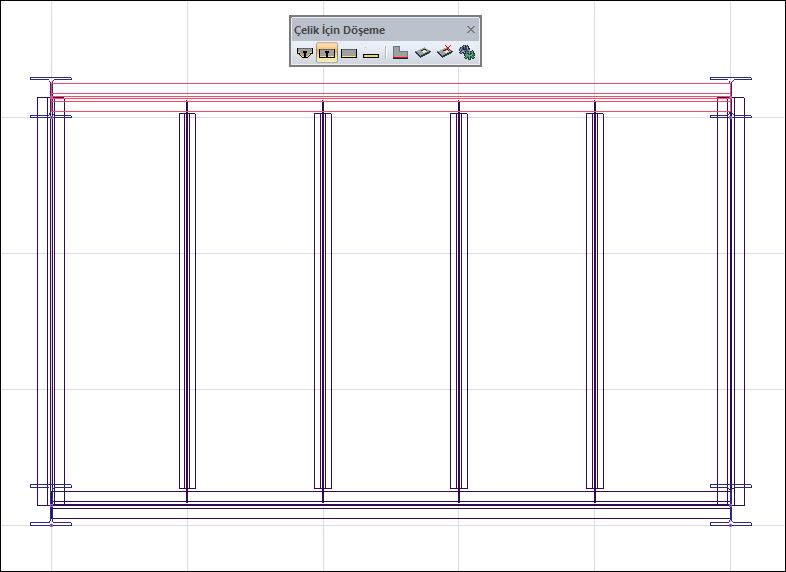Choose the plain gray rectangular slab tool
This screenshot has width=786, height=572.
tap(349, 53)
